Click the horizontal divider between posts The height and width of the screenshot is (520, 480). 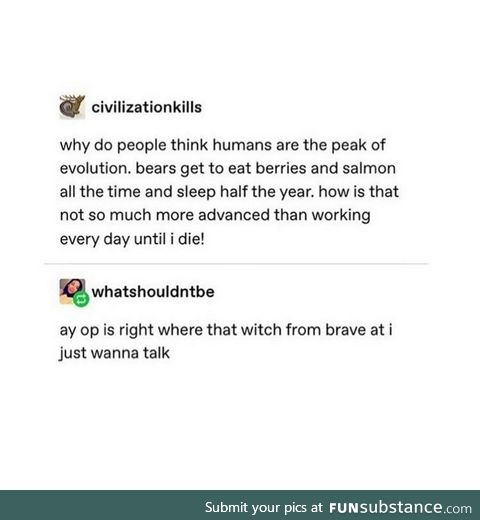coord(236,263)
